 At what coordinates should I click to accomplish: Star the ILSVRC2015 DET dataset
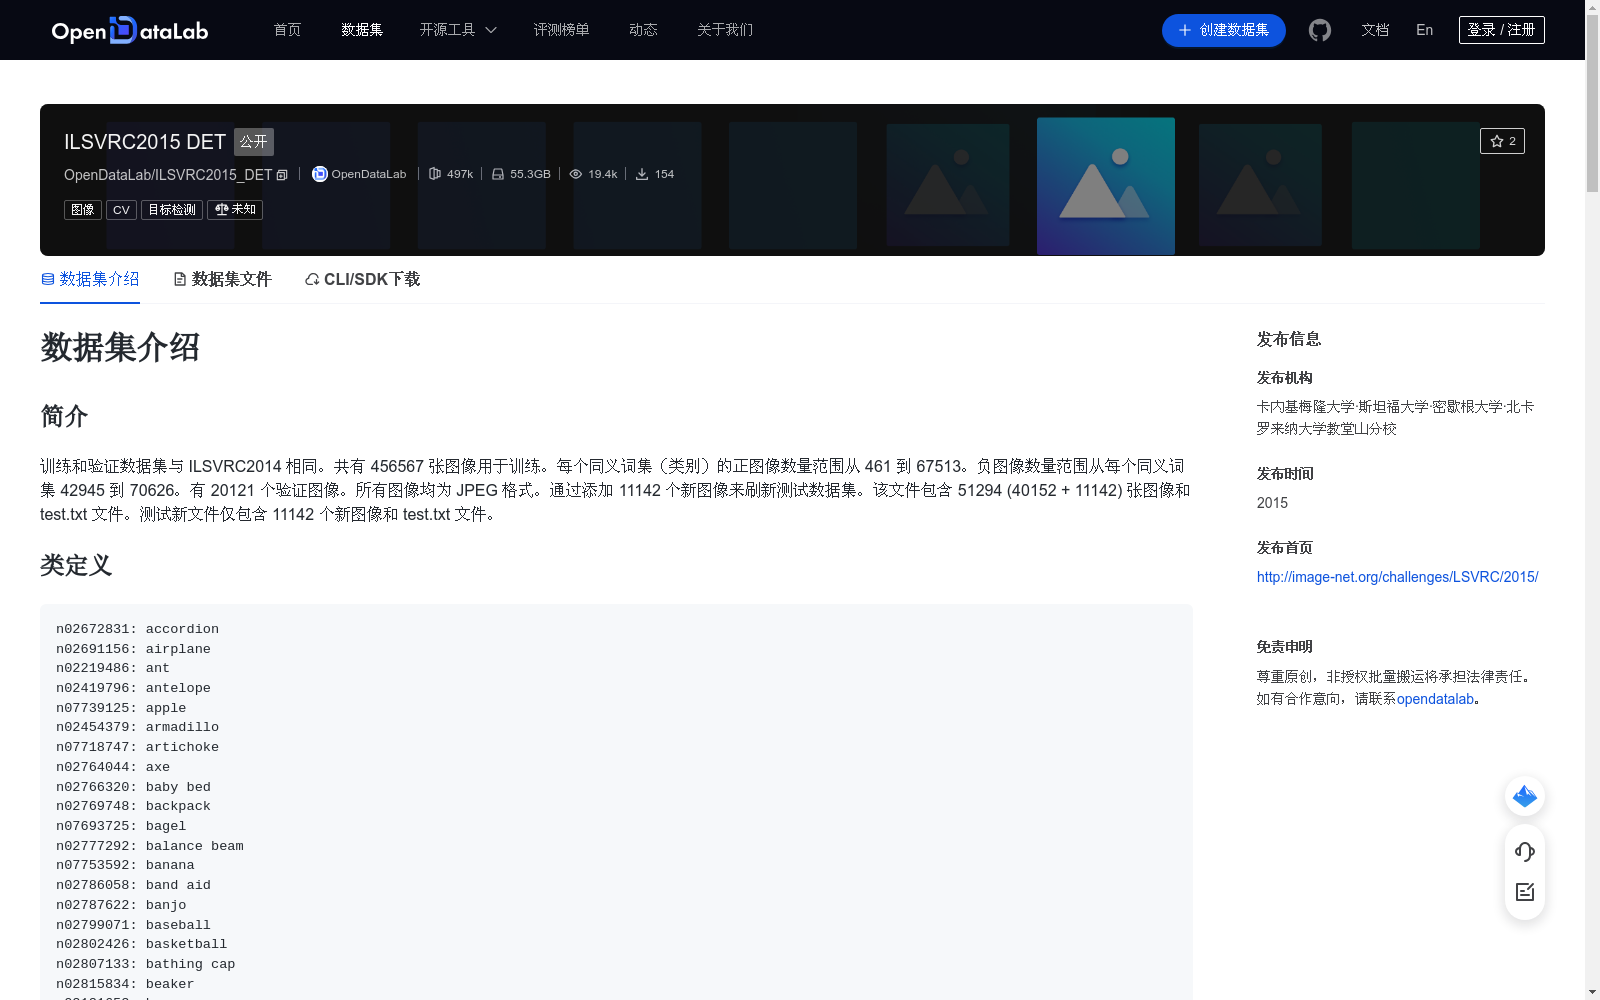click(1502, 141)
